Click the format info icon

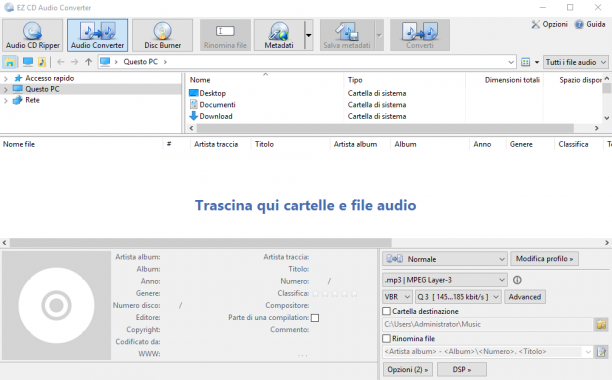pos(517,280)
